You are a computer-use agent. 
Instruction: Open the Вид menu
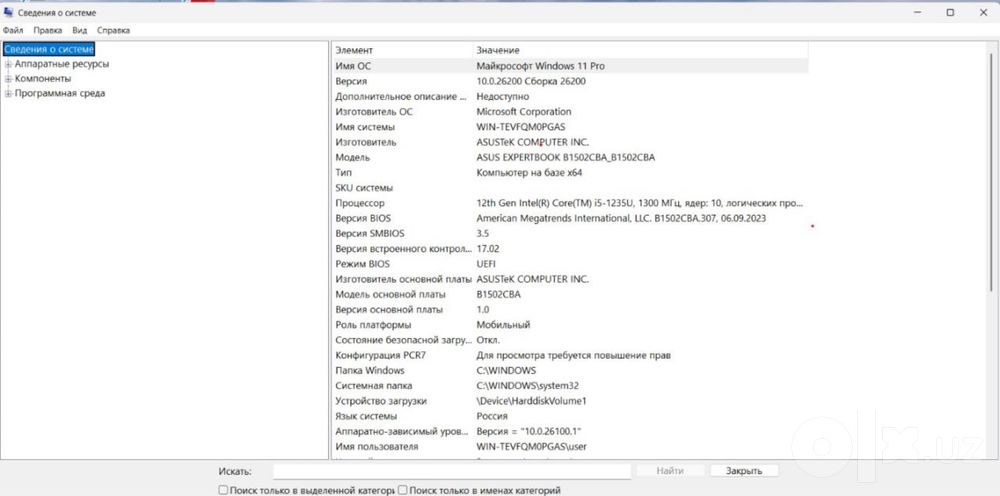(80, 30)
